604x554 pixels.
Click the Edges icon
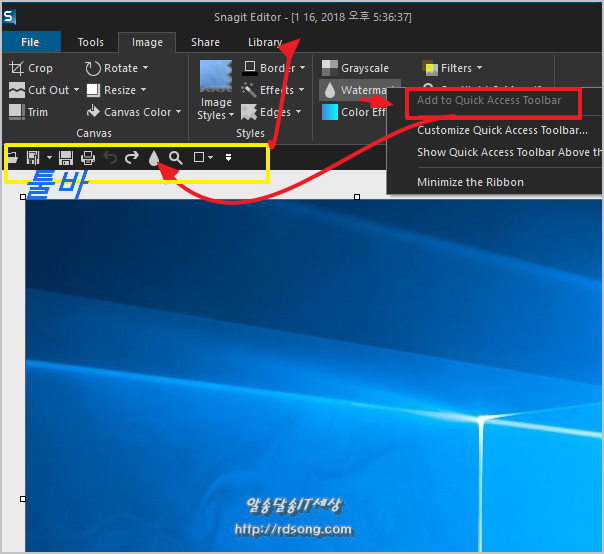(x=249, y=112)
